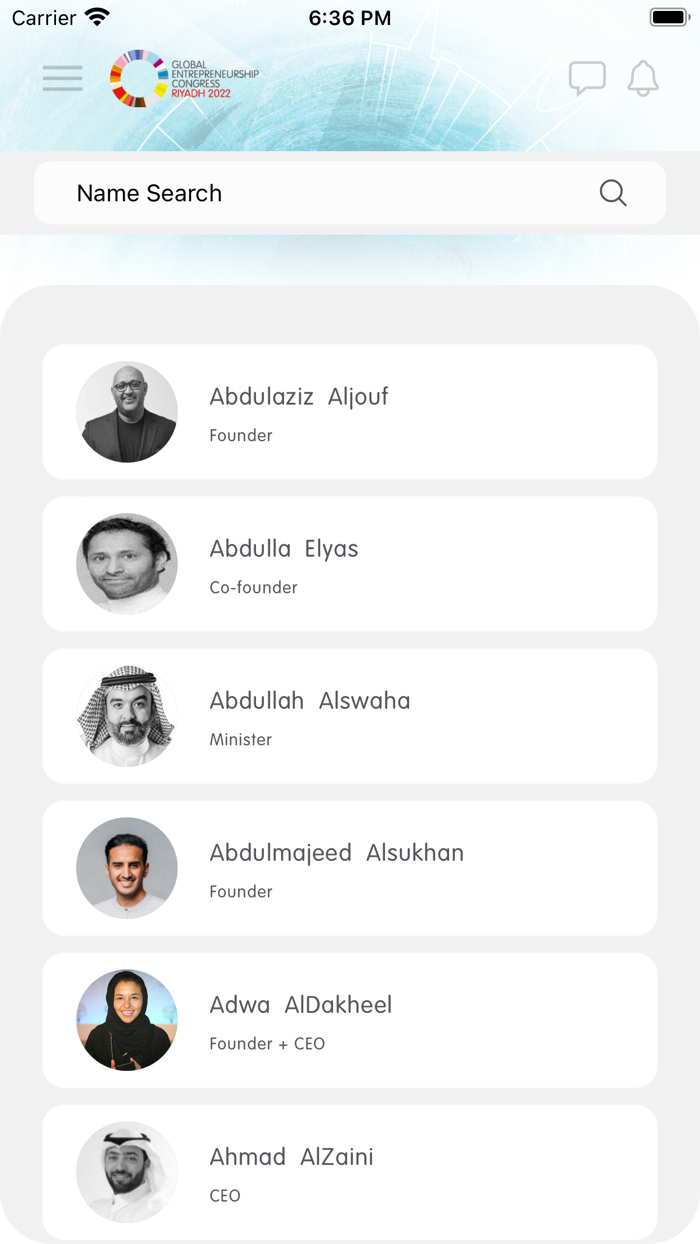
Task: Click the Wi-Fi icon in status bar
Action: tap(95, 16)
